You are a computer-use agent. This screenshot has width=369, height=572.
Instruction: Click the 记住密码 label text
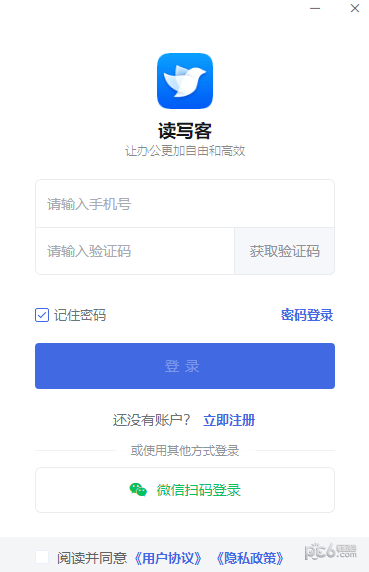tap(80, 315)
